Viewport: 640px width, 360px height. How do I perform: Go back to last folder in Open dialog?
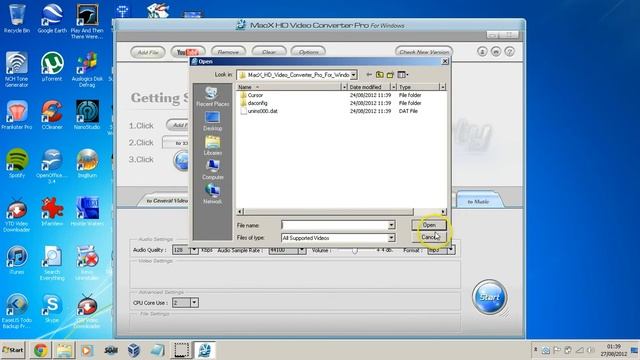[x=369, y=75]
